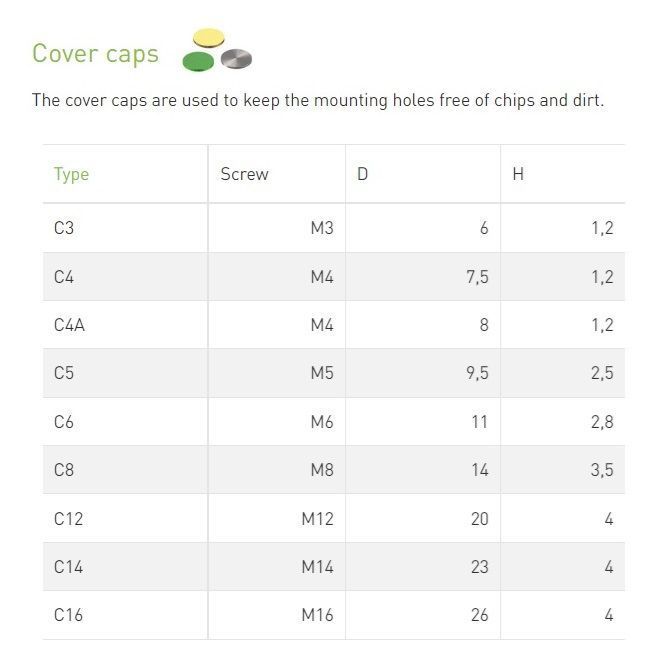Click the H column header
670x671 pixels.
(x=518, y=174)
